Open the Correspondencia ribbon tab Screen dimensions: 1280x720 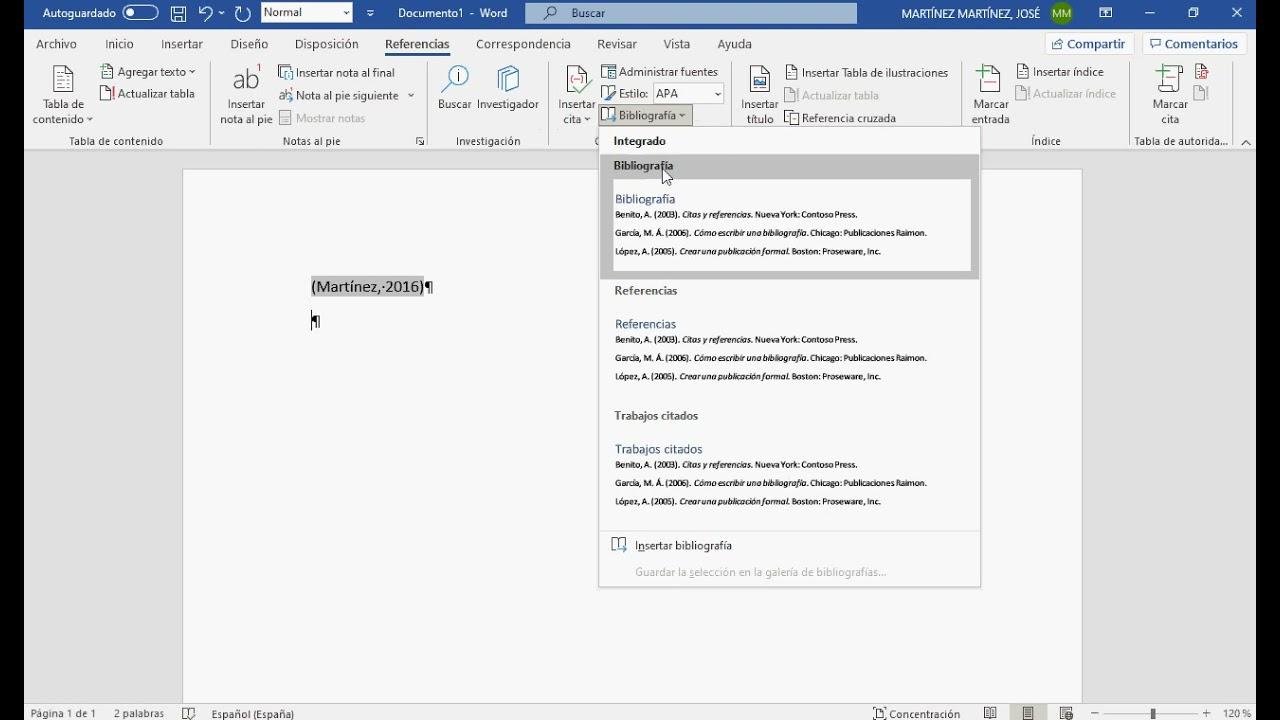point(523,44)
